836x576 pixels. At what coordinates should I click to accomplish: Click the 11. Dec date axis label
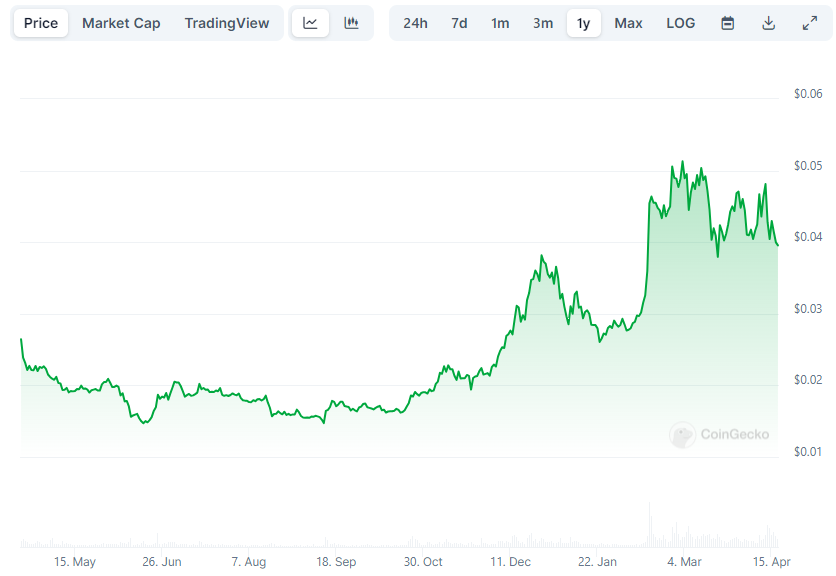[x=510, y=562]
